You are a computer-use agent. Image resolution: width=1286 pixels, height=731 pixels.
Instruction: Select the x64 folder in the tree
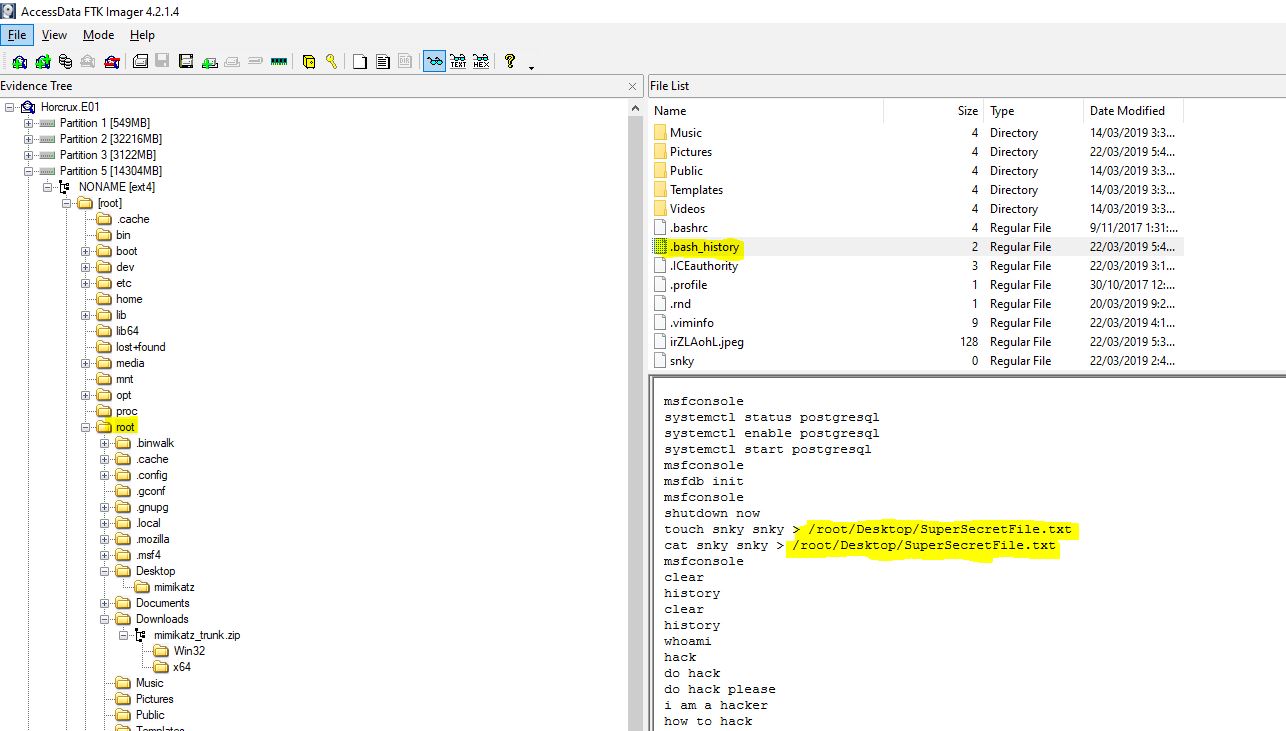[182, 667]
